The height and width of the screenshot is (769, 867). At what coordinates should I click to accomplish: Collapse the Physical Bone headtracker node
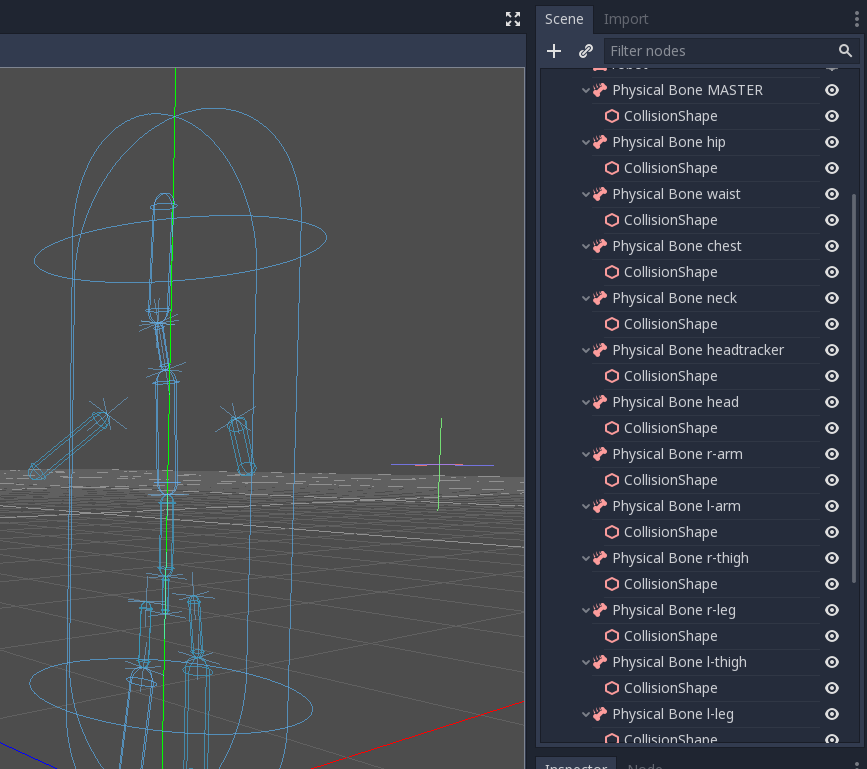tap(586, 350)
